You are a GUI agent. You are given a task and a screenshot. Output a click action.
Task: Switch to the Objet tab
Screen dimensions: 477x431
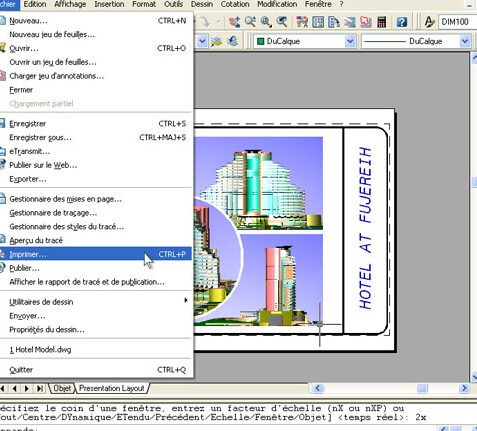tap(62, 388)
